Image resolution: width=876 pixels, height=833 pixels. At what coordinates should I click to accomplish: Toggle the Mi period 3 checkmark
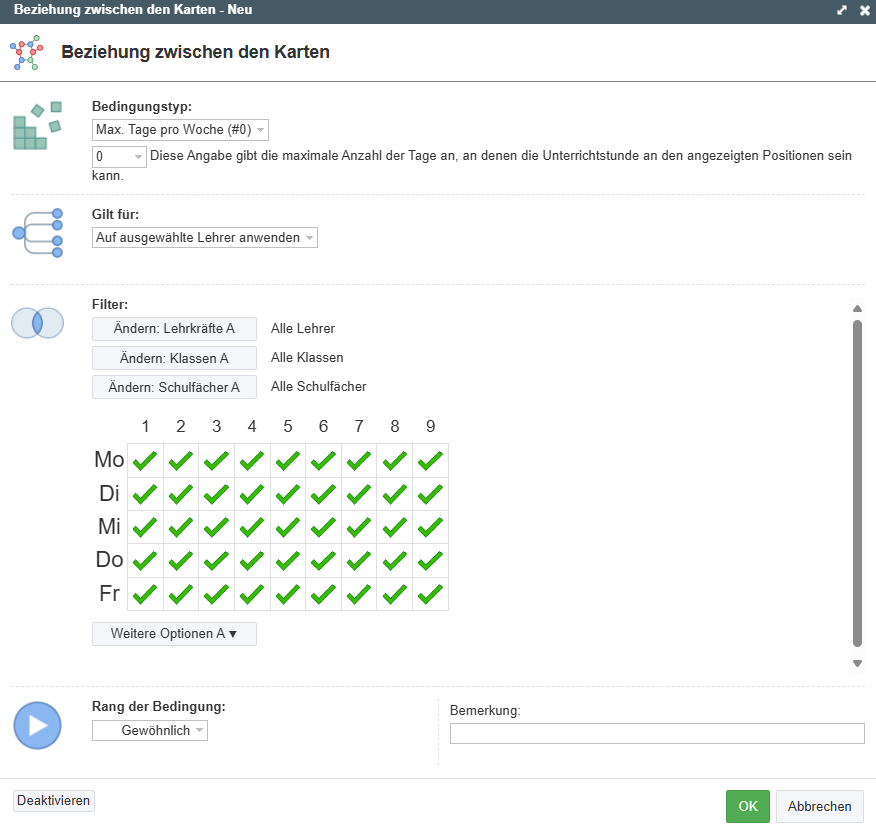(216, 527)
